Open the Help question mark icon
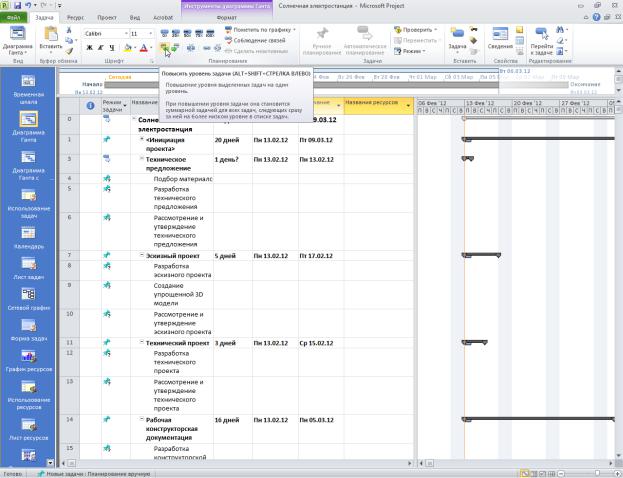This screenshot has height=478, width=623. click(x=596, y=17)
